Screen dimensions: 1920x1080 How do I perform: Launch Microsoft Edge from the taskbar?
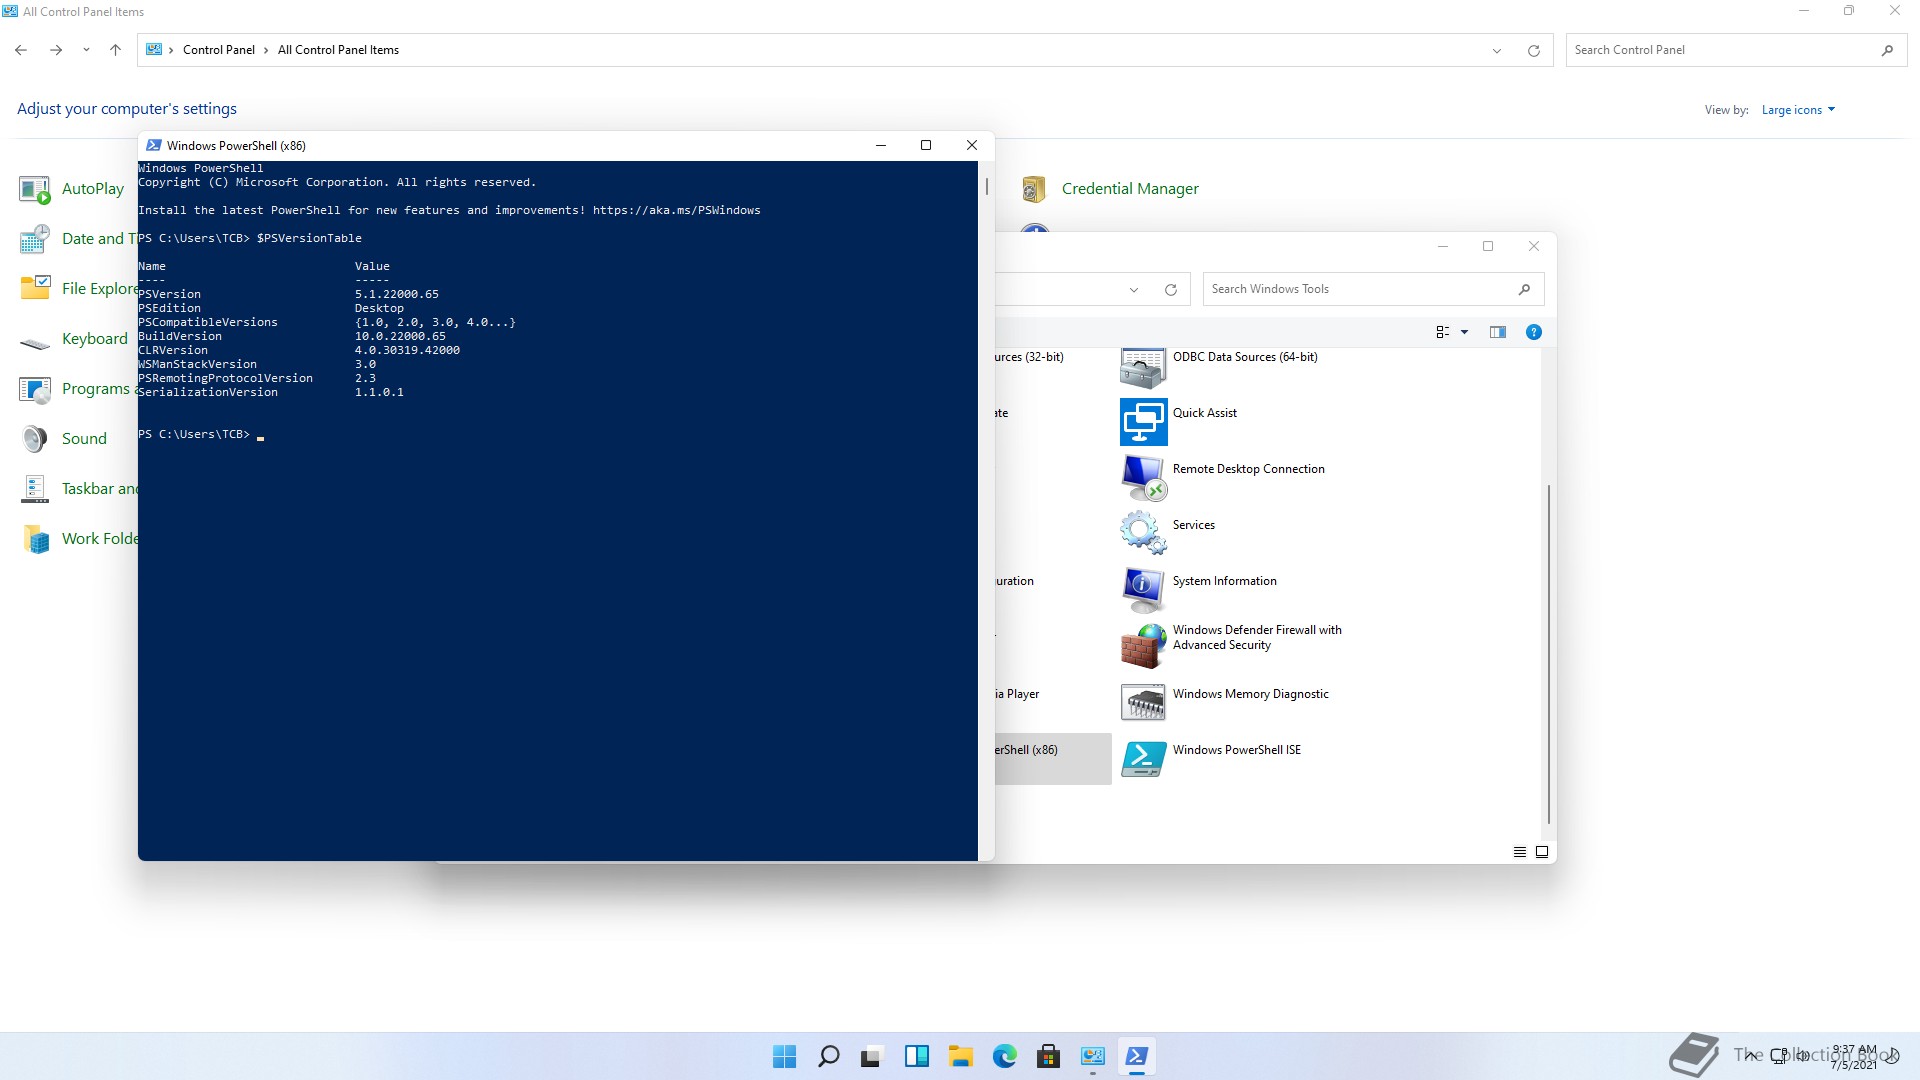tap(1004, 1056)
